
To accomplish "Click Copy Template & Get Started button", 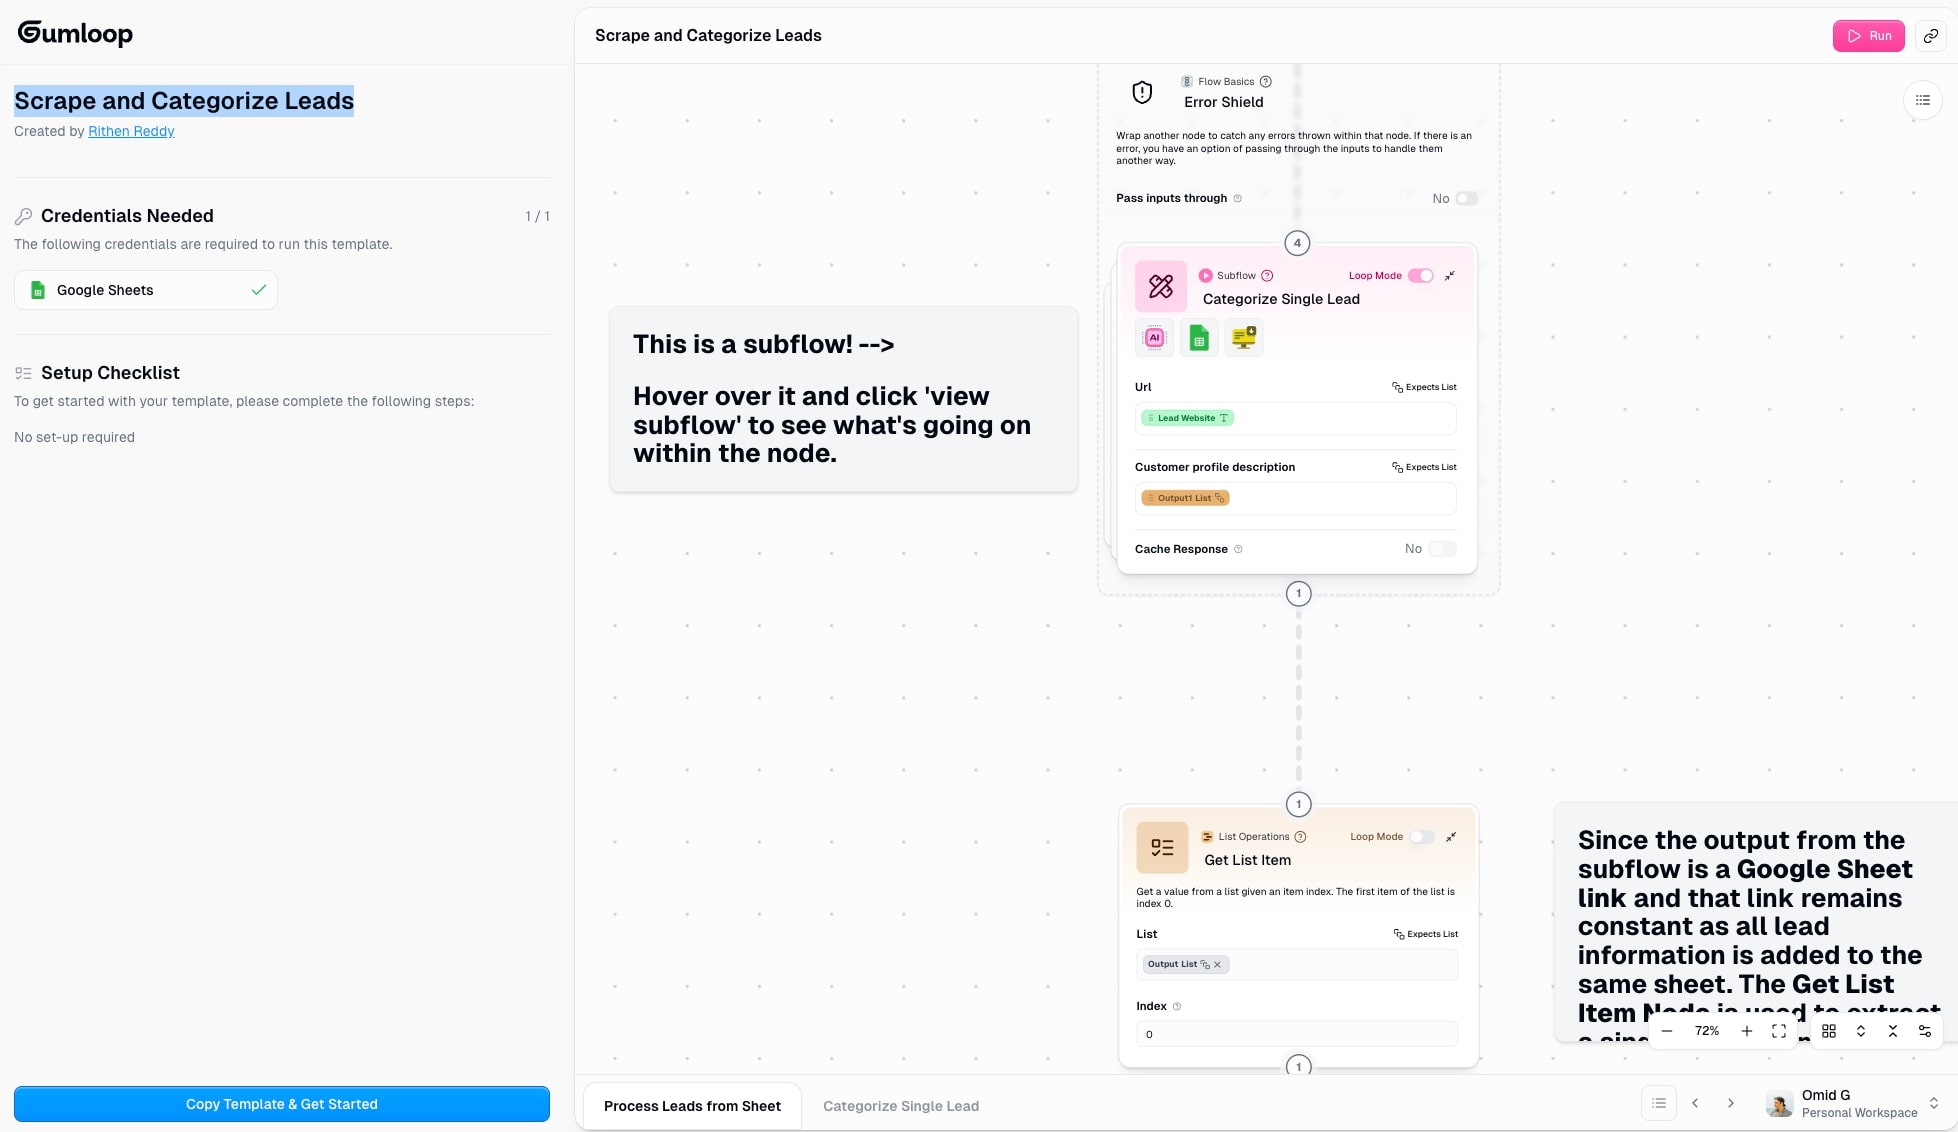I will (282, 1104).
